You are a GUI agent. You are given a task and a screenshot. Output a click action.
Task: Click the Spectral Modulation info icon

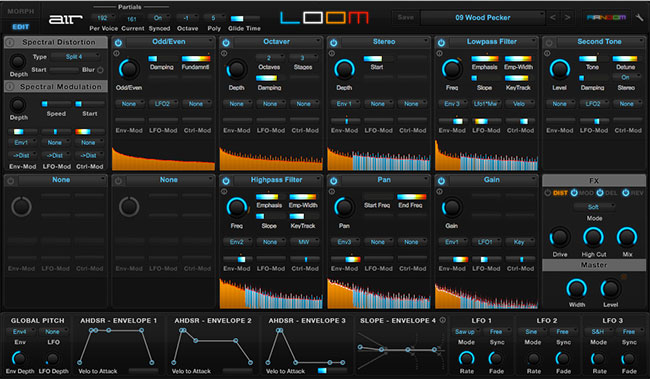coord(10,87)
